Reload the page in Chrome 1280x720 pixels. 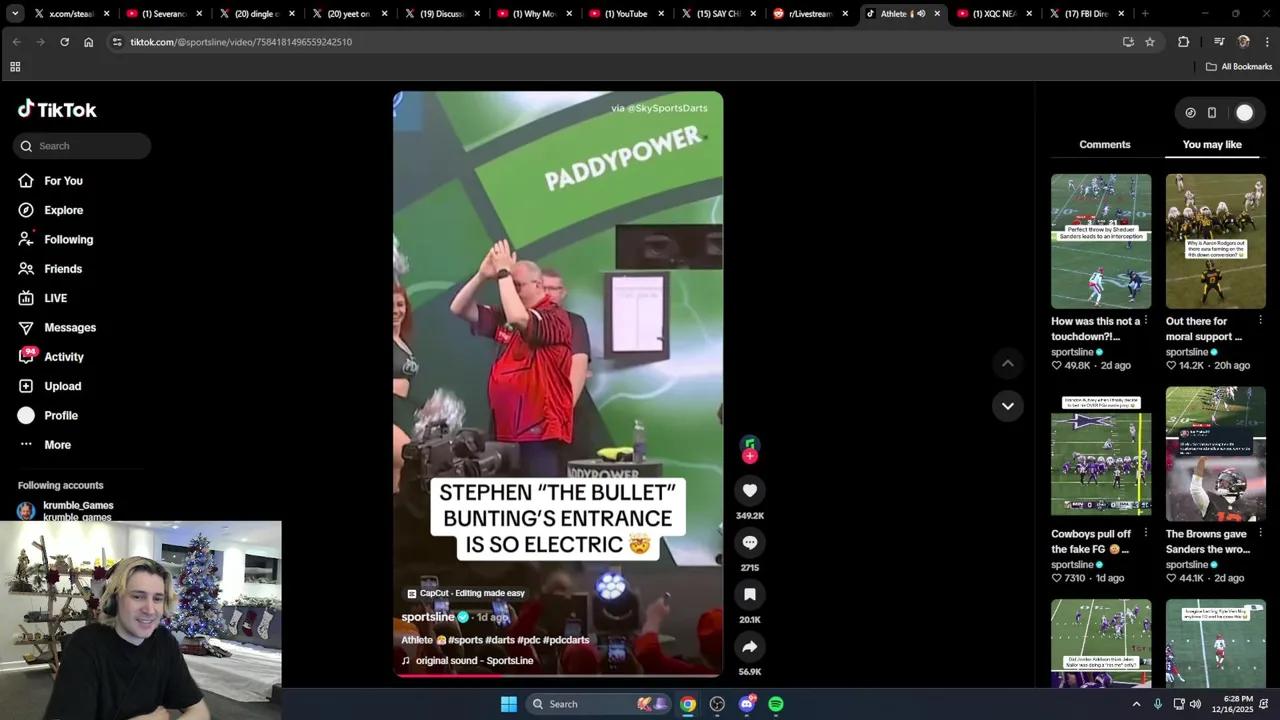[64, 42]
